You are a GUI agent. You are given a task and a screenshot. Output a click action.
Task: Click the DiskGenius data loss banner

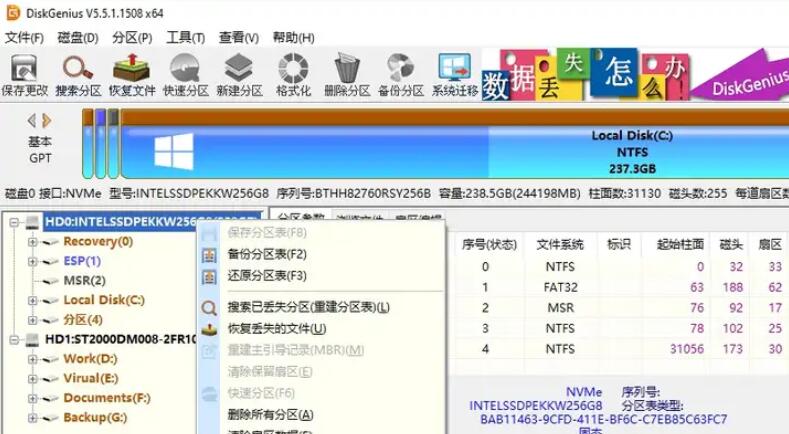635,75
